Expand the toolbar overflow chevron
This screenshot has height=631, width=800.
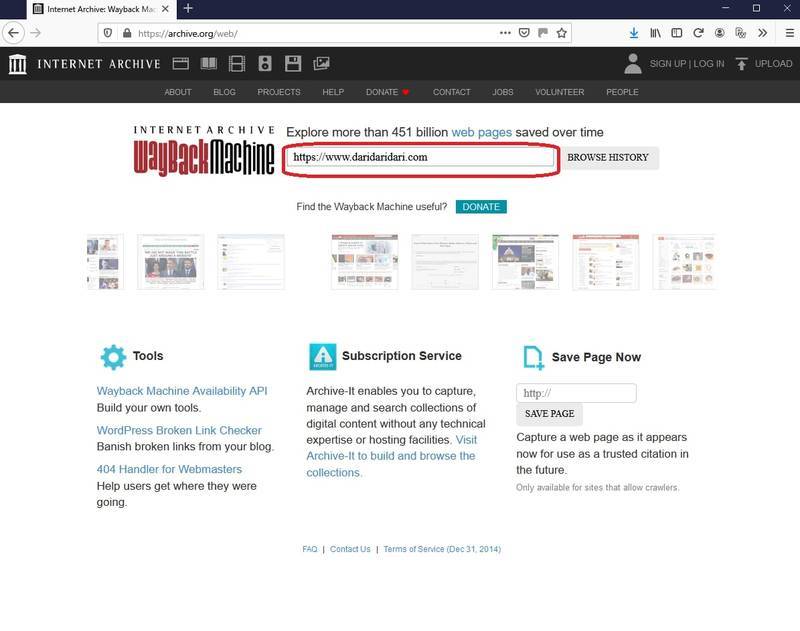[762, 33]
